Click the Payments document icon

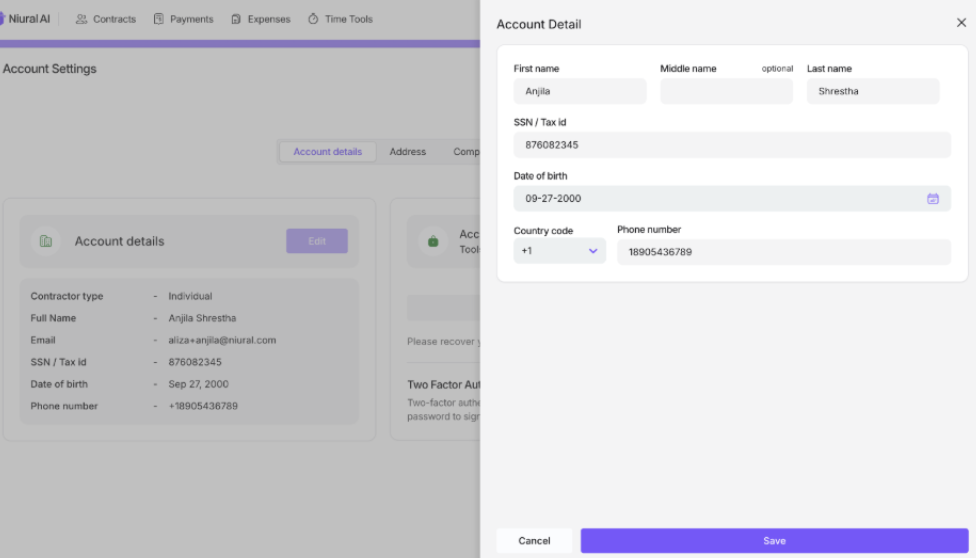pos(158,19)
